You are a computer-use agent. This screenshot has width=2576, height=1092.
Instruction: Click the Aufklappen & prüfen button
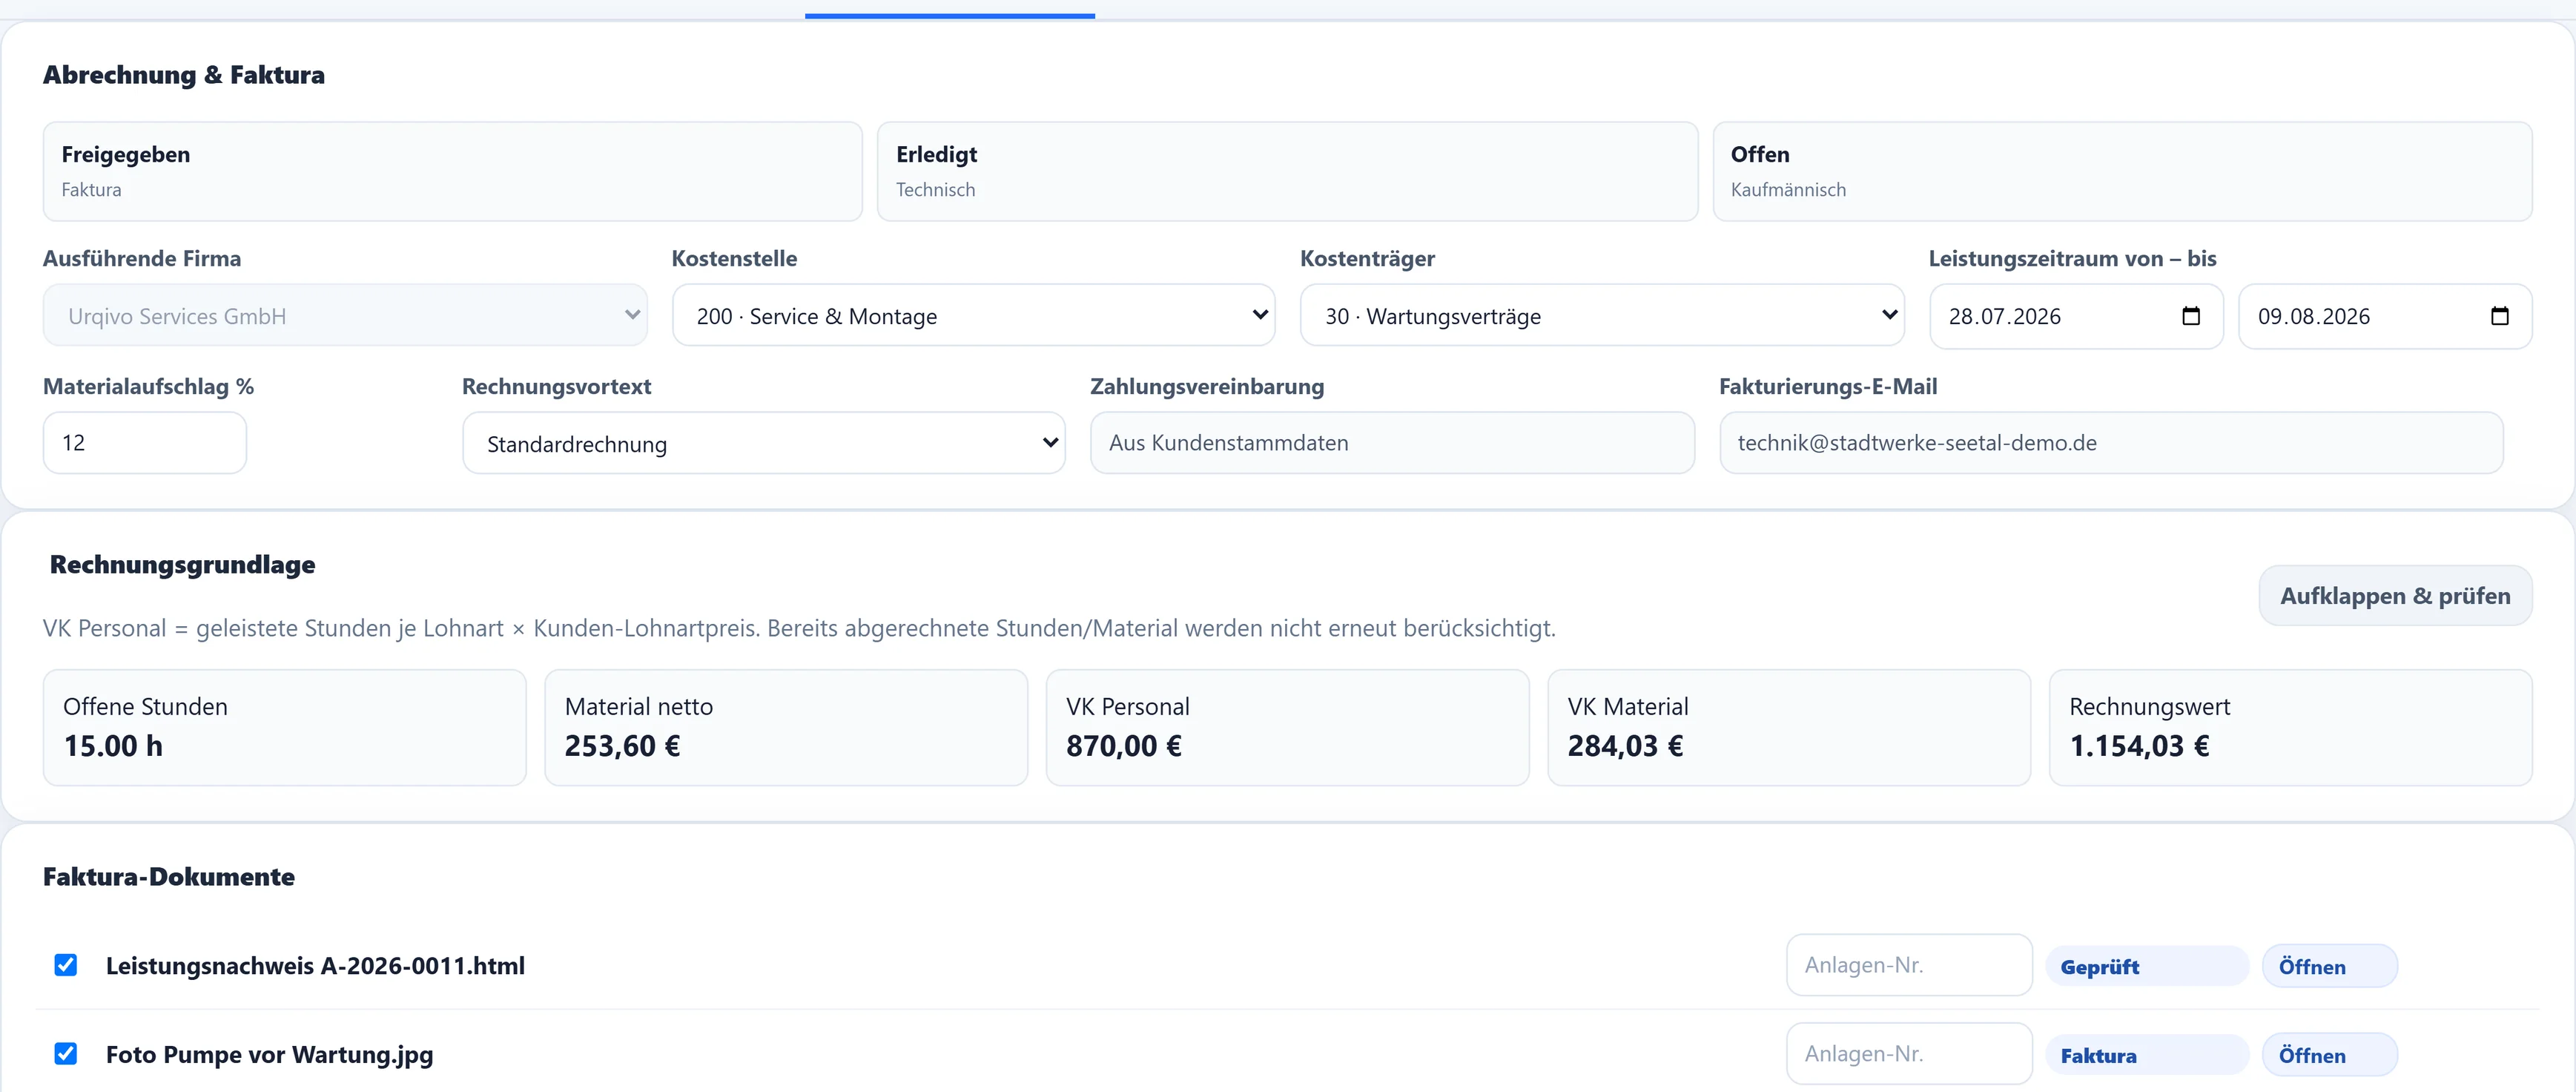[x=2395, y=596]
